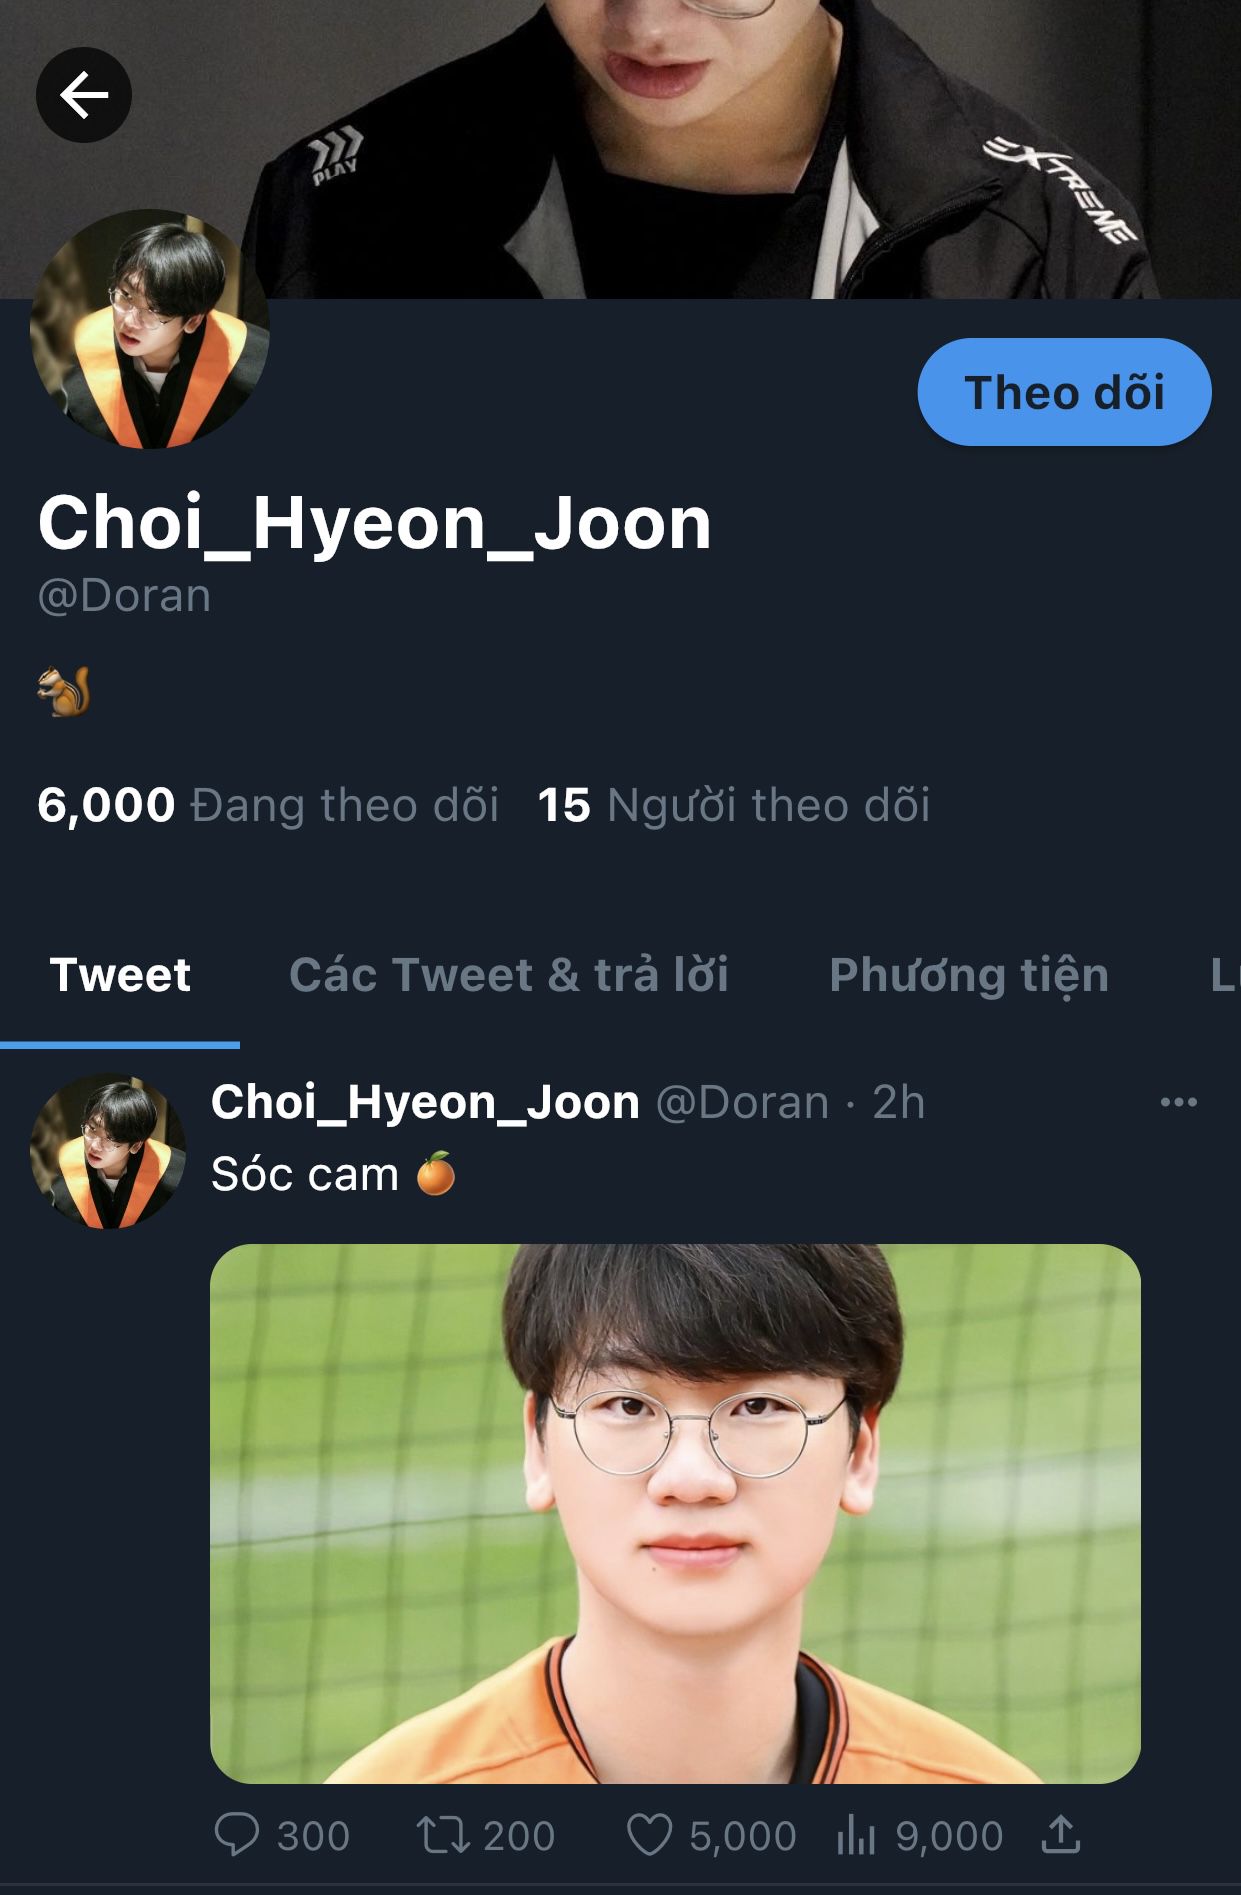The width and height of the screenshot is (1241, 1895).
Task: Like the tweet with heart icon
Action: (649, 1835)
